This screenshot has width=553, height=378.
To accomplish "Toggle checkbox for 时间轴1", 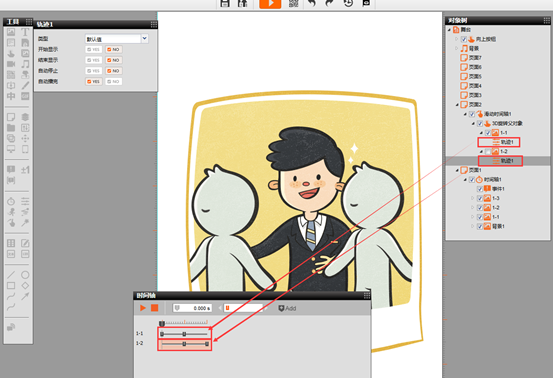I will coord(472,179).
